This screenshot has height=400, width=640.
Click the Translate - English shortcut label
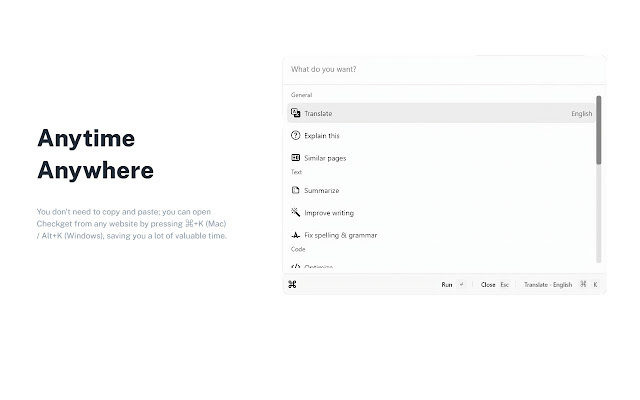(x=548, y=284)
